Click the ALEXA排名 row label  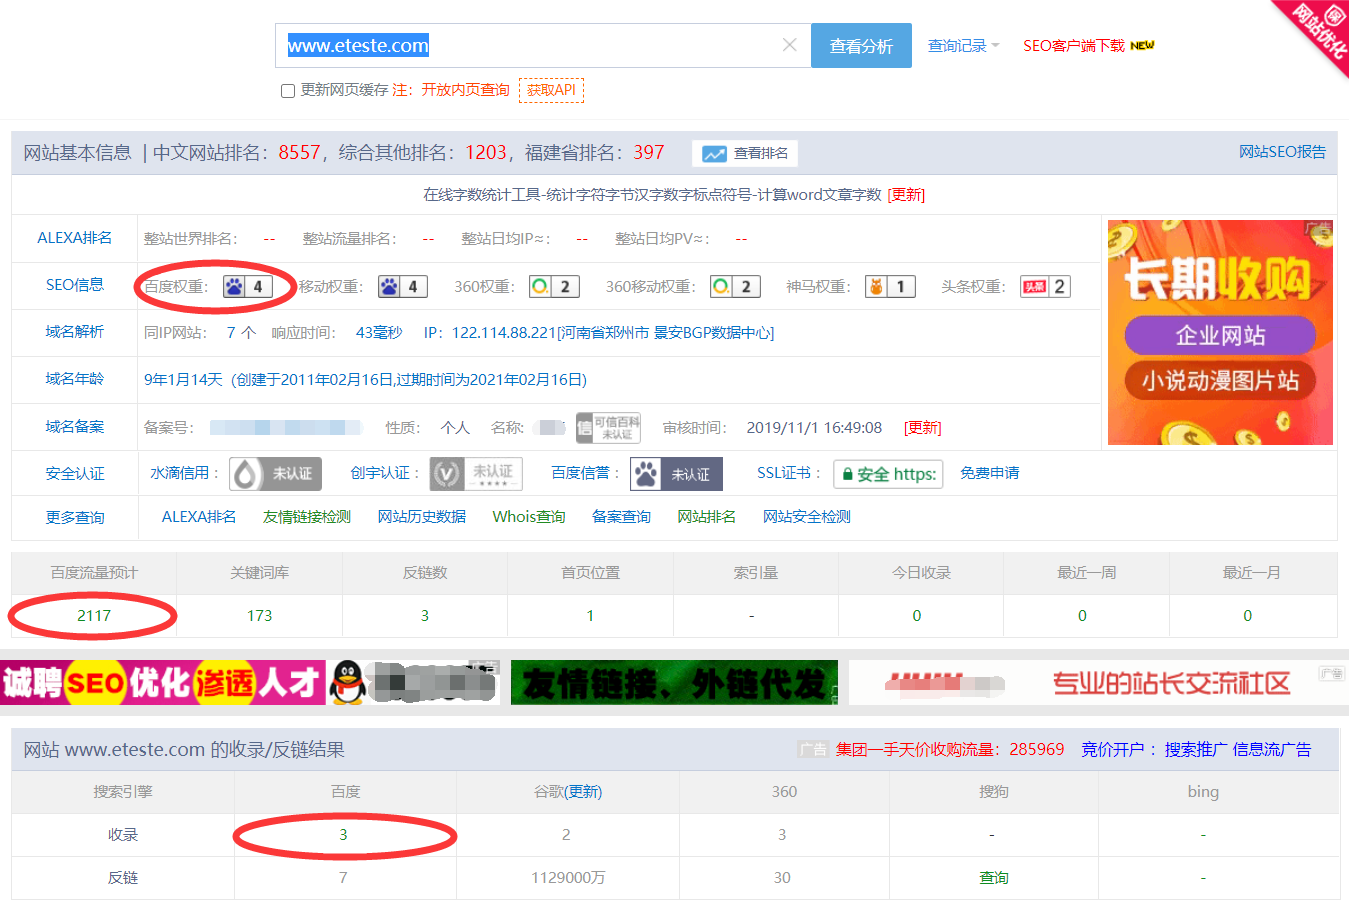[75, 238]
